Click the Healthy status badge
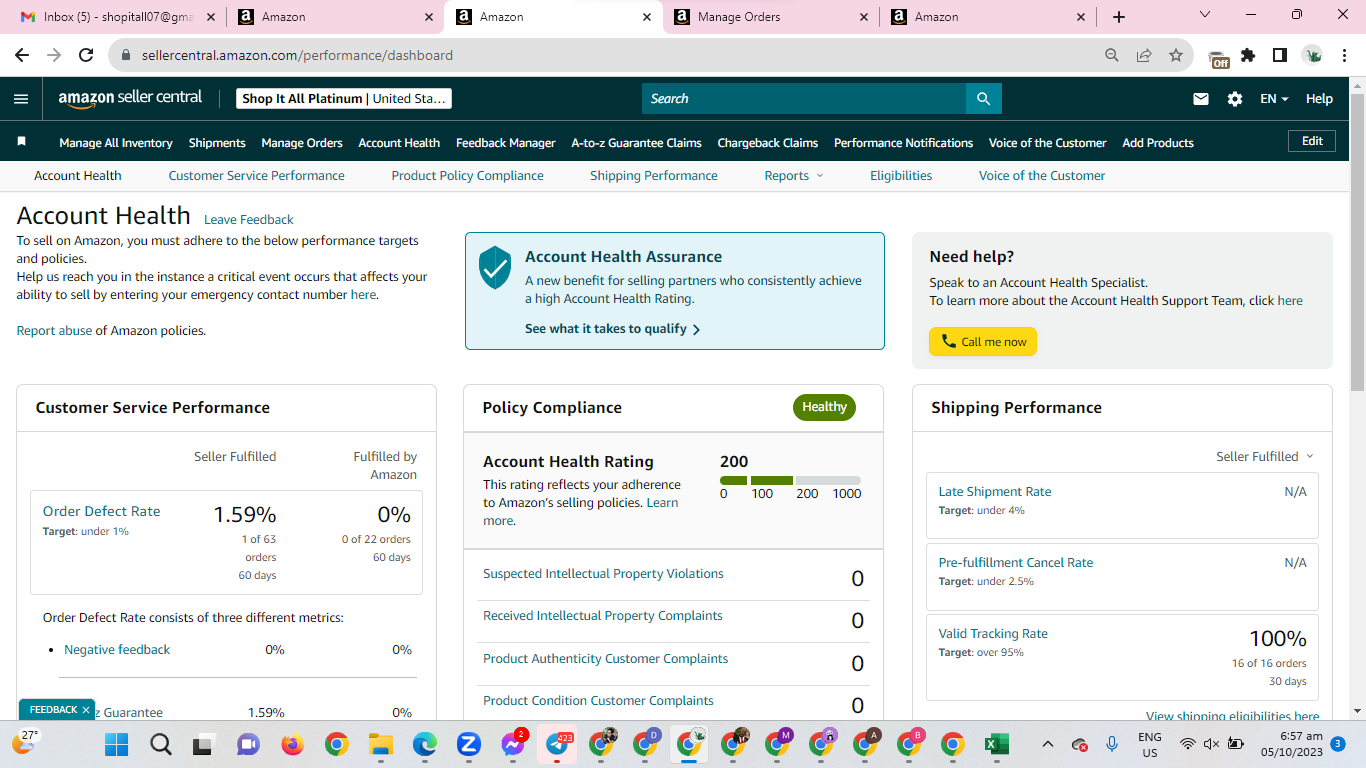Screen dimensions: 1366x768 tap(824, 407)
